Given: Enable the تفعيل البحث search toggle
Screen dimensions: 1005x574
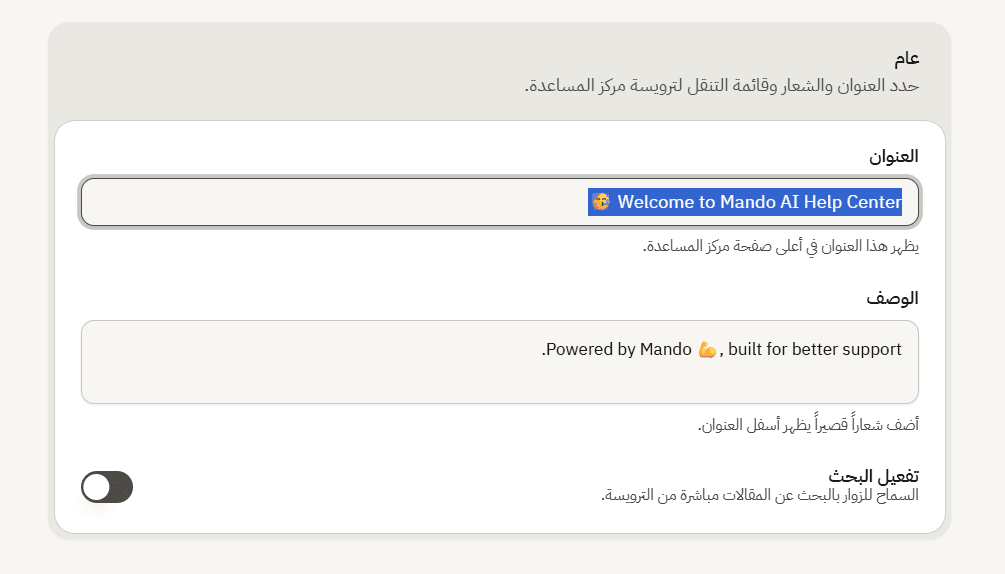Looking at the screenshot, I should click(x=107, y=487).
